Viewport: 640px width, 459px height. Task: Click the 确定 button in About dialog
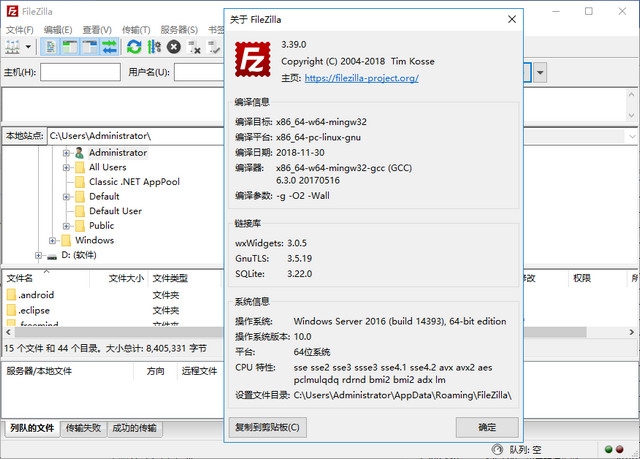[x=487, y=427]
